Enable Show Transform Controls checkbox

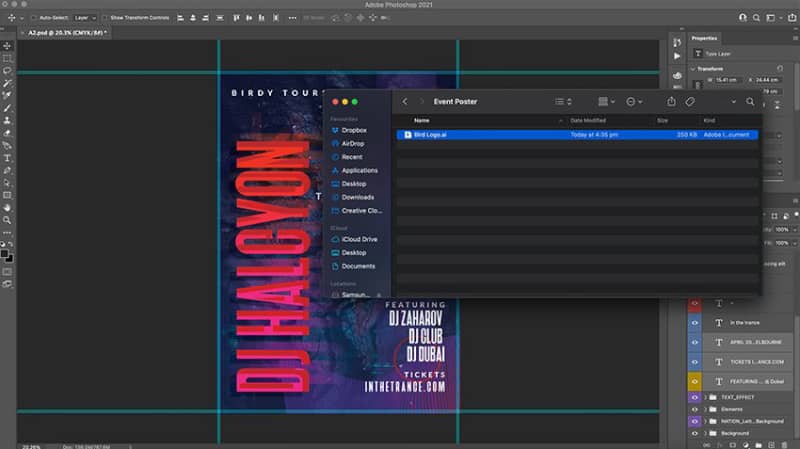(105, 18)
